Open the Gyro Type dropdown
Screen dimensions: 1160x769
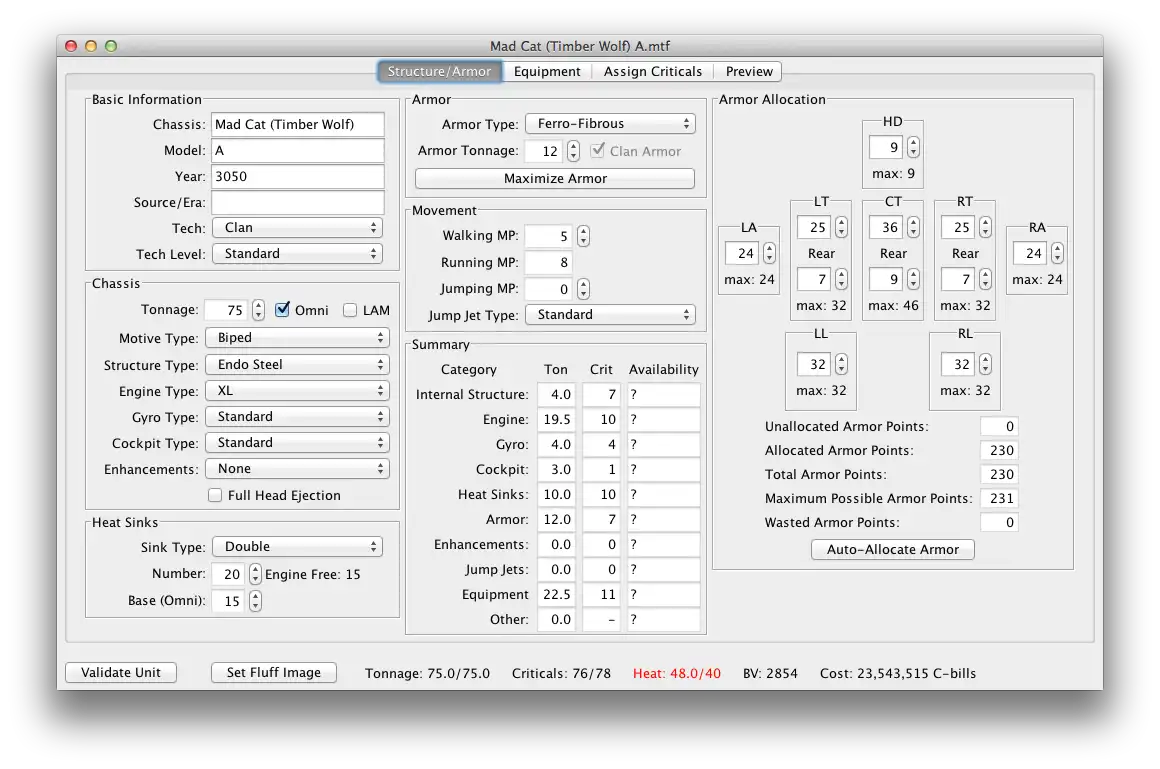[297, 417]
